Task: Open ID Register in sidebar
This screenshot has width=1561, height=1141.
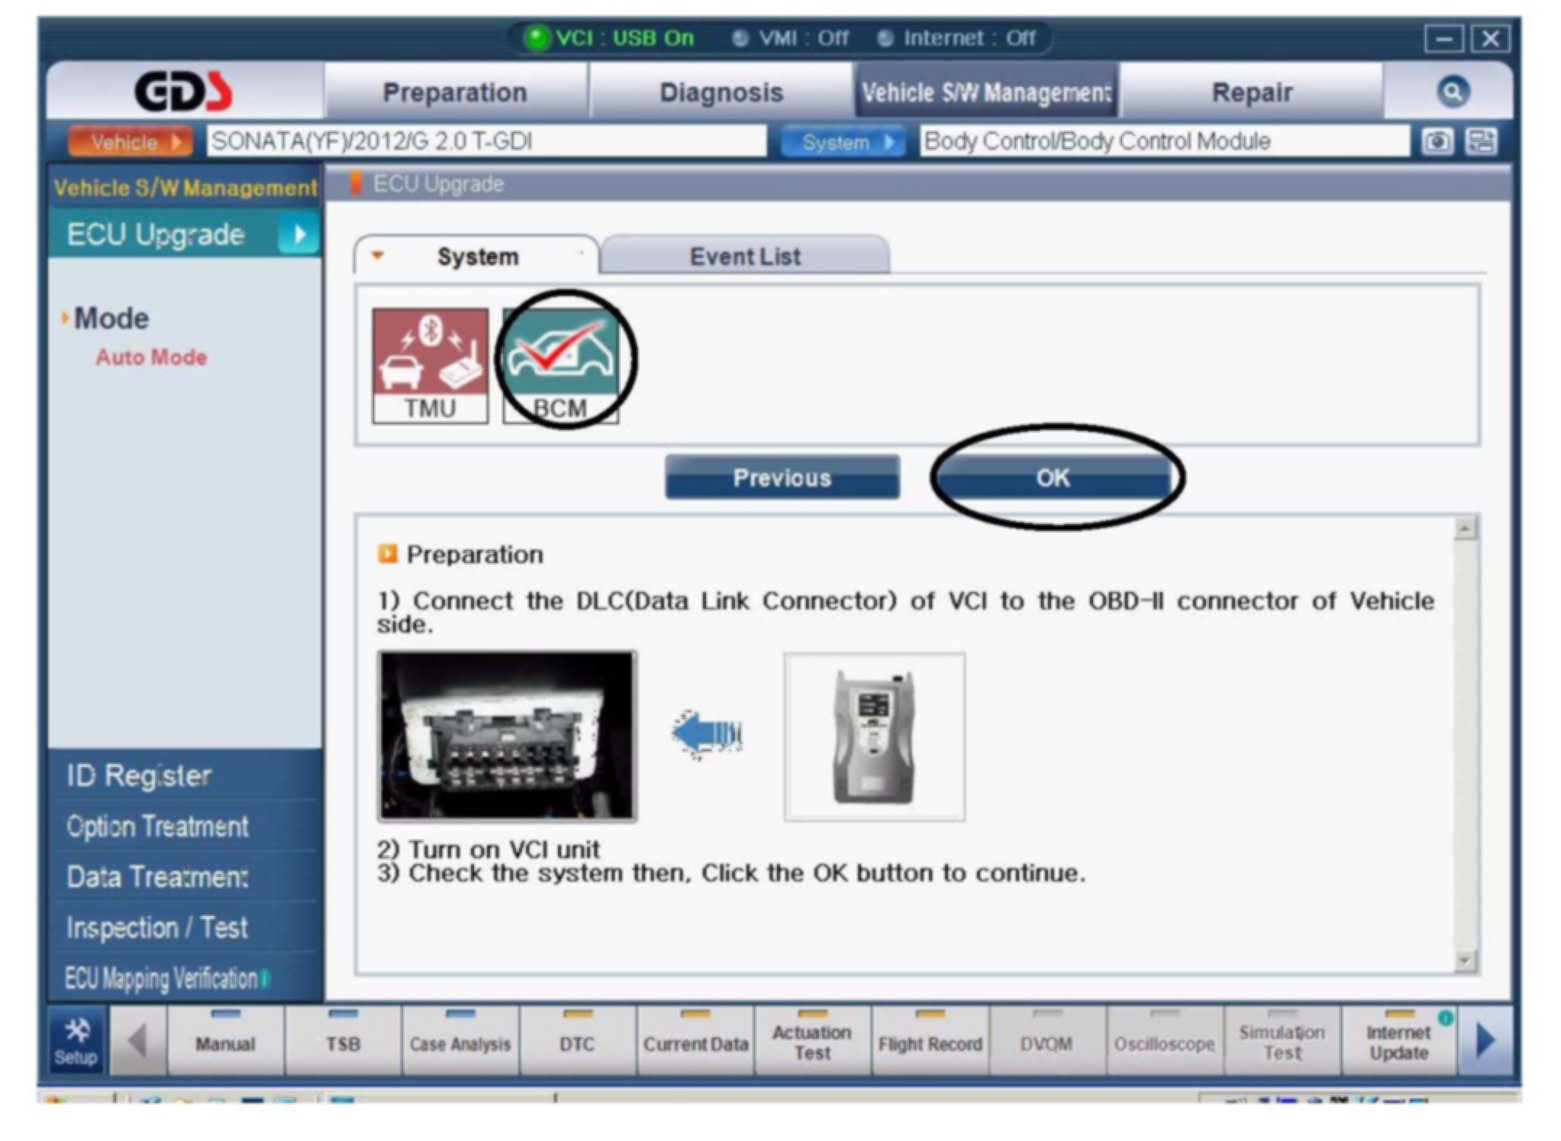Action: coord(139,775)
